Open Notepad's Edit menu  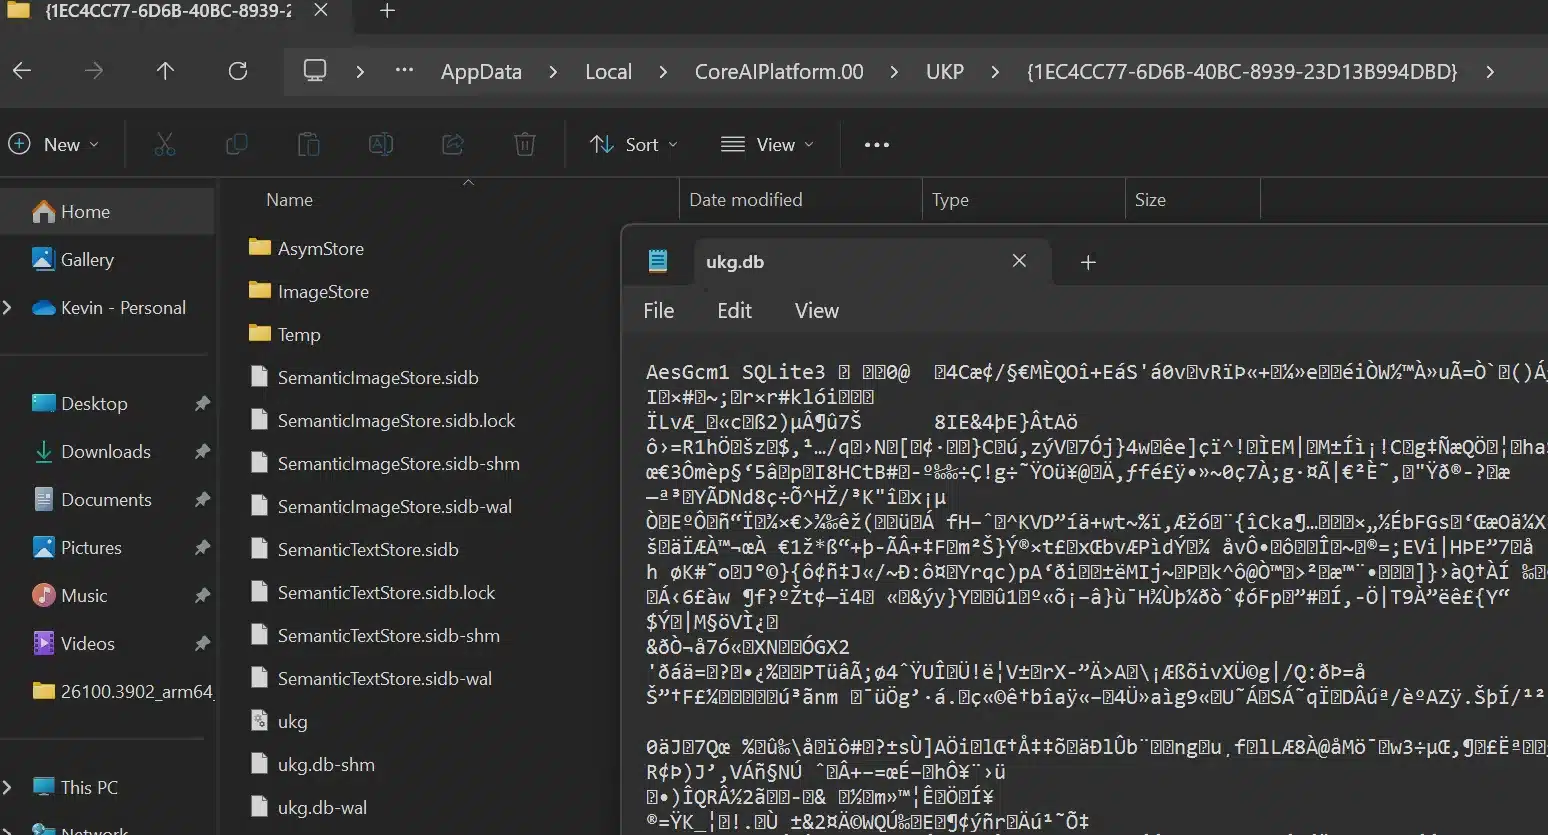pos(734,310)
